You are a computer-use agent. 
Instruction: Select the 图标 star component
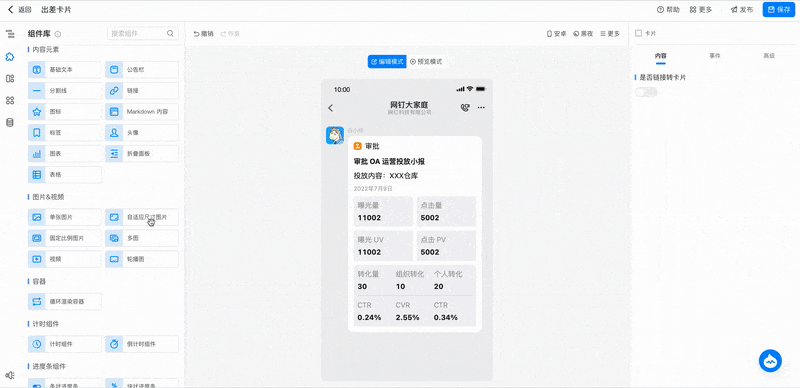coord(65,111)
